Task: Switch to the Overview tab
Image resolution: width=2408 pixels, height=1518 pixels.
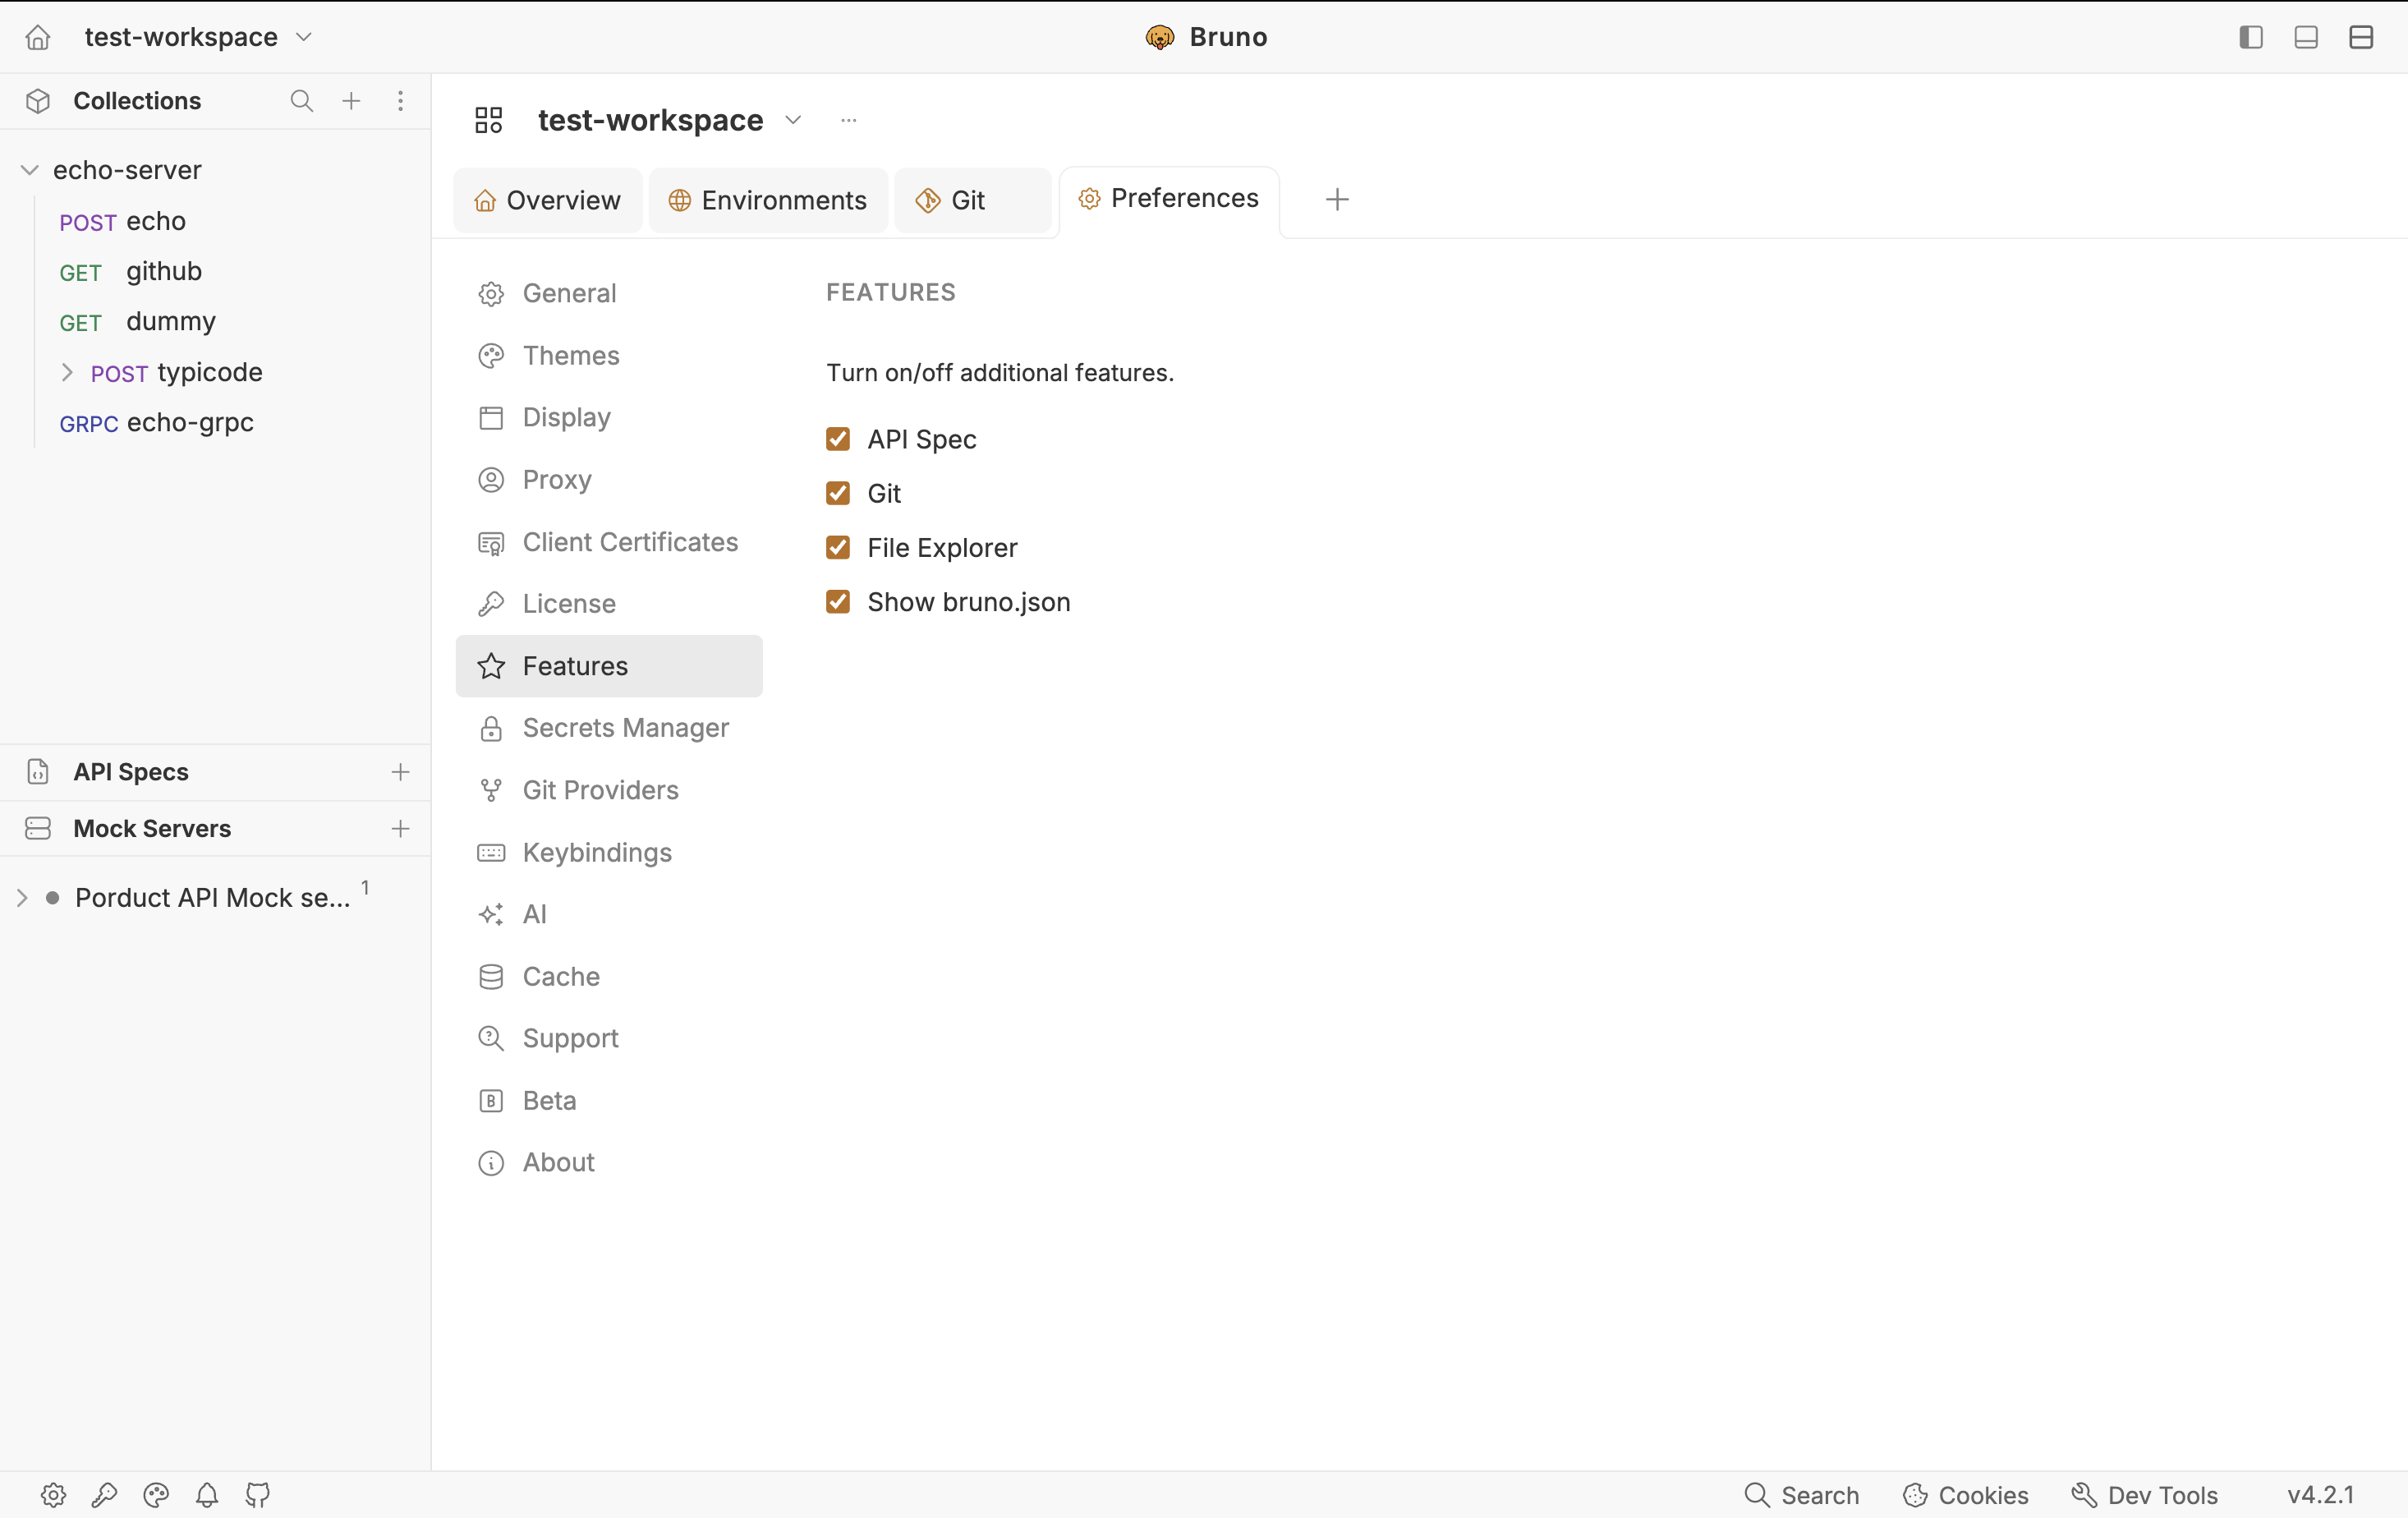Action: [547, 200]
